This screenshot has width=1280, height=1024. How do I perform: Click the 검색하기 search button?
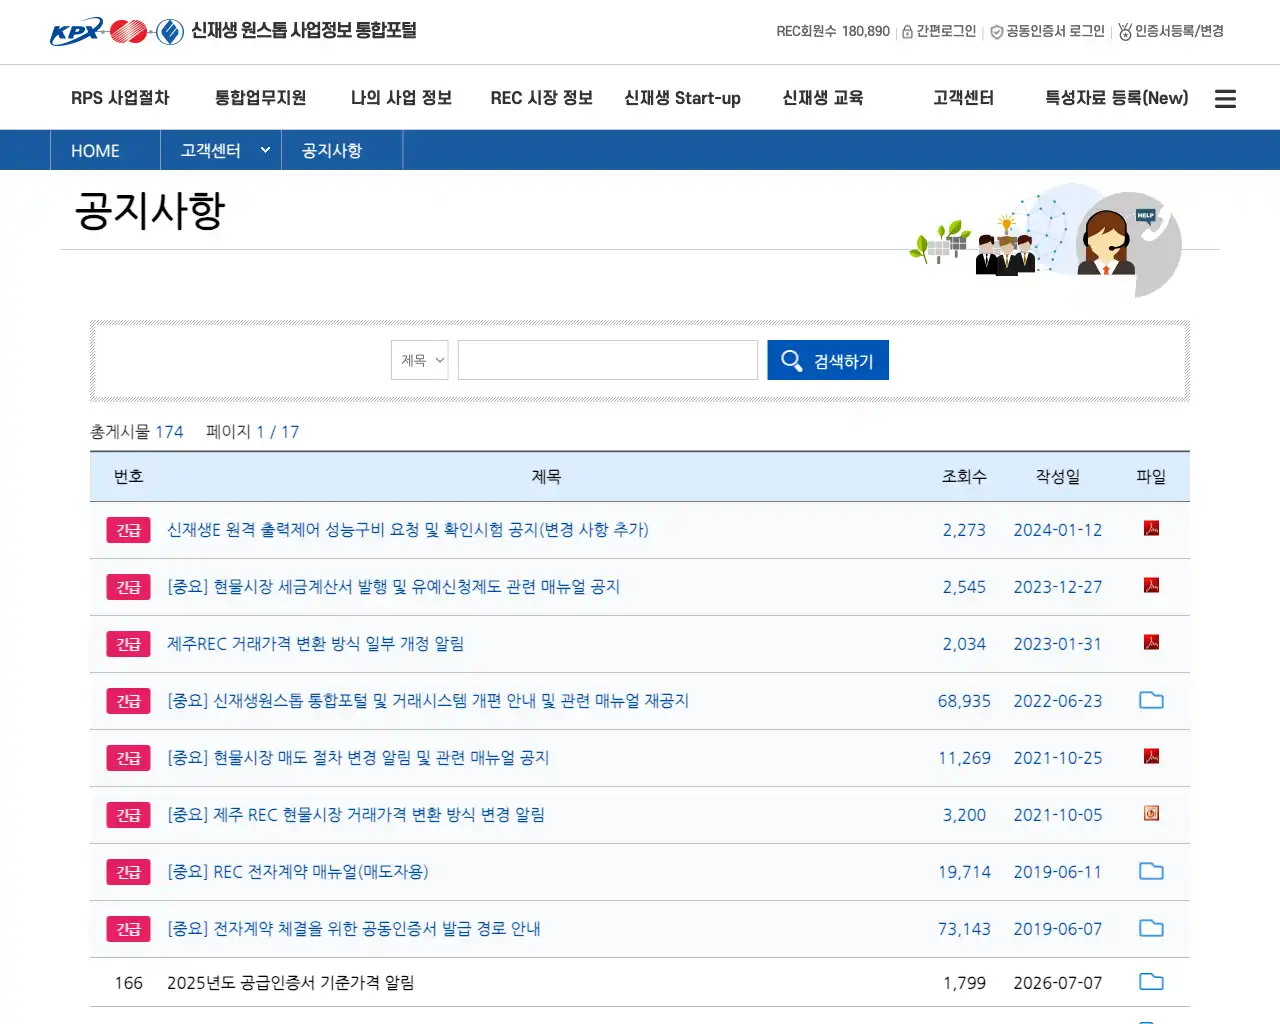pyautogui.click(x=828, y=360)
